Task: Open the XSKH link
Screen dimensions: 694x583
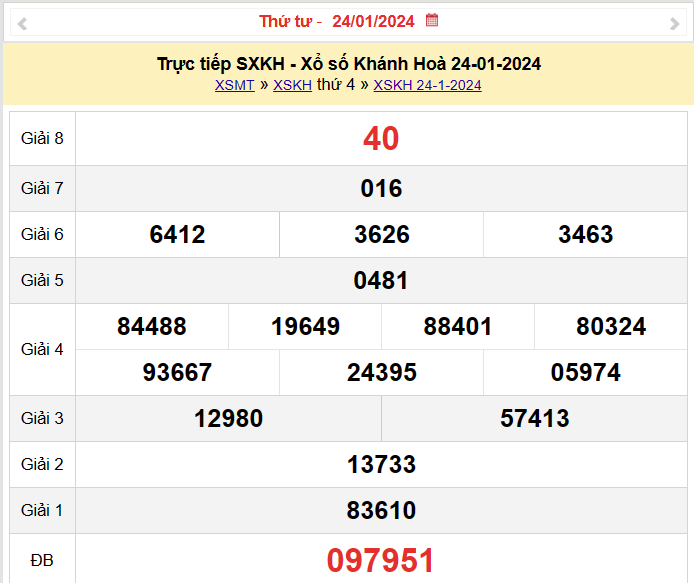Action: pos(293,85)
